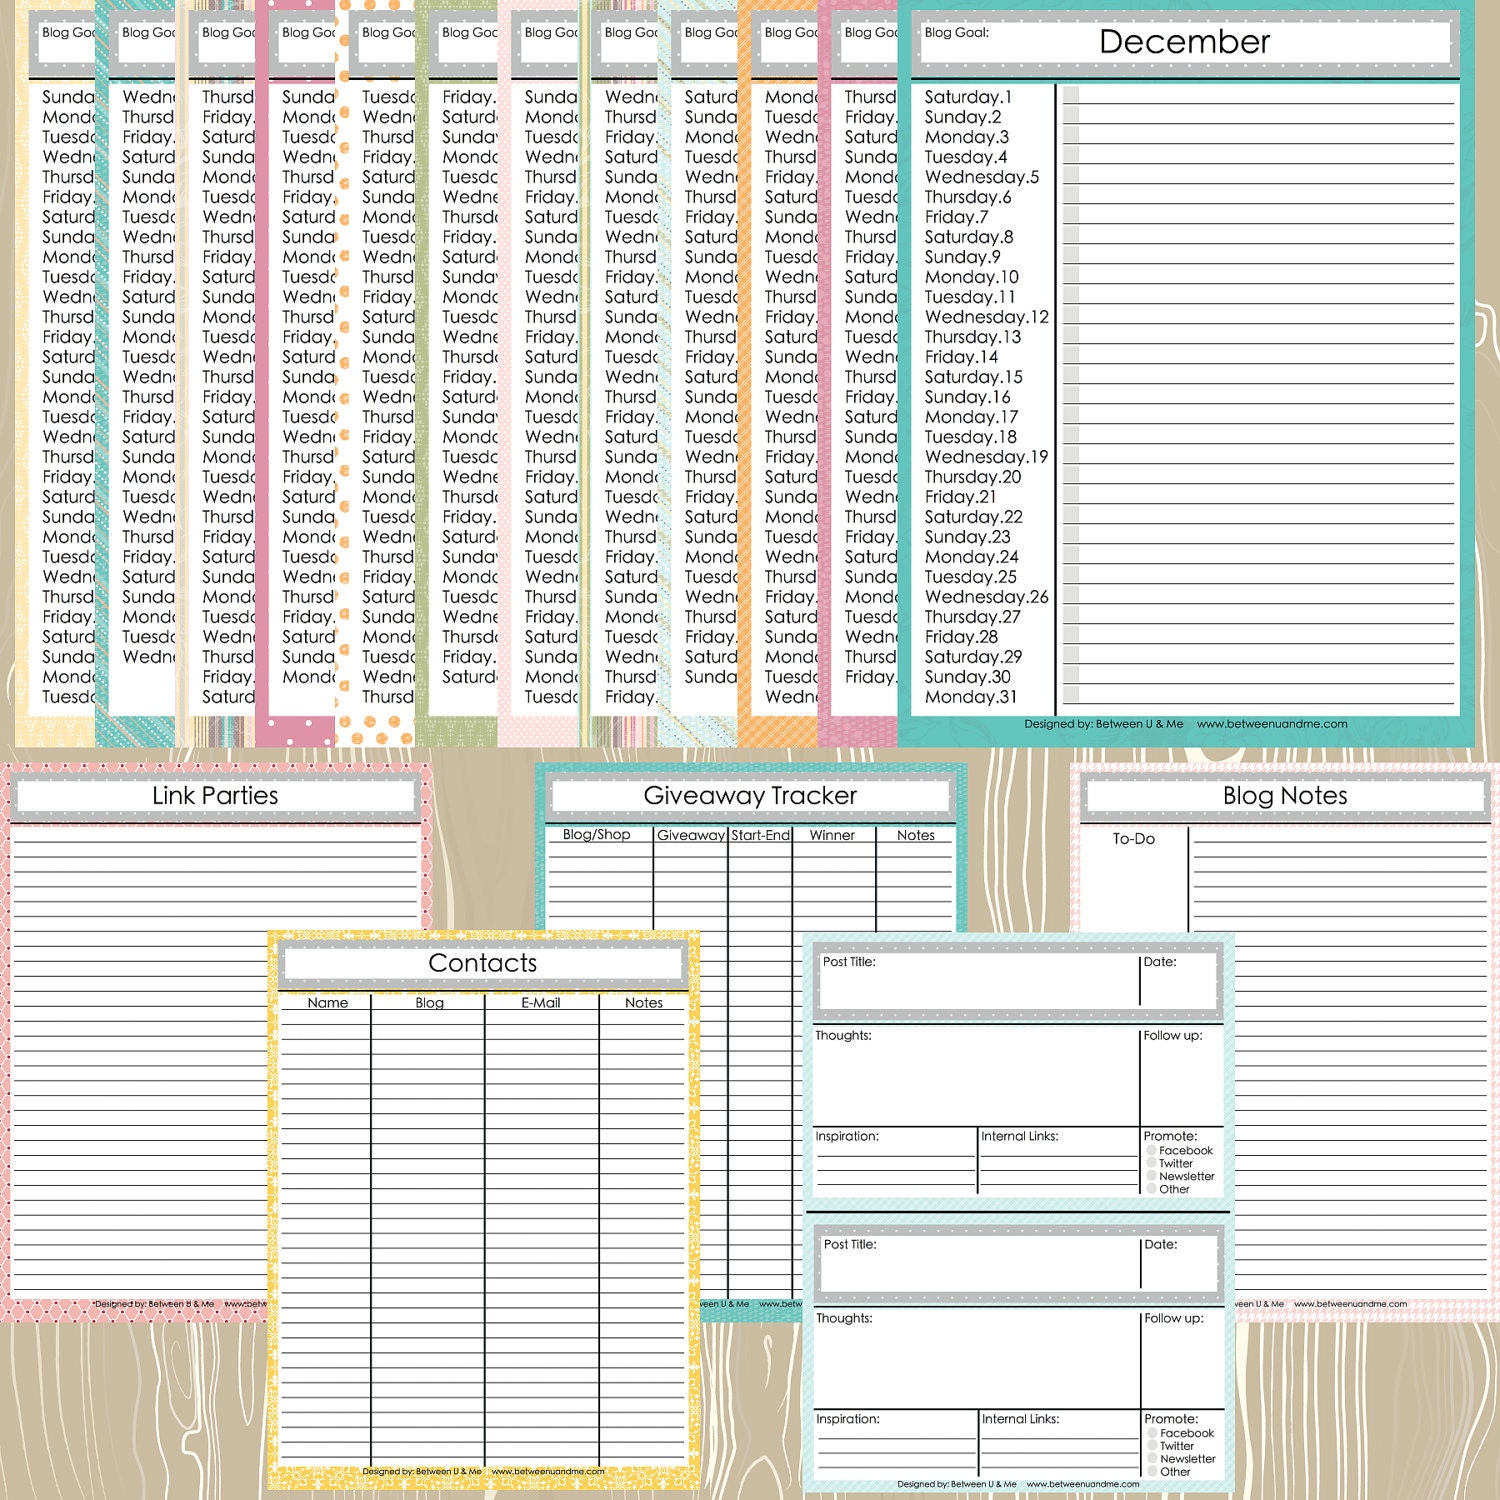
Task: Select Newsletter under Promote in lower post card
Action: pos(1152,1460)
